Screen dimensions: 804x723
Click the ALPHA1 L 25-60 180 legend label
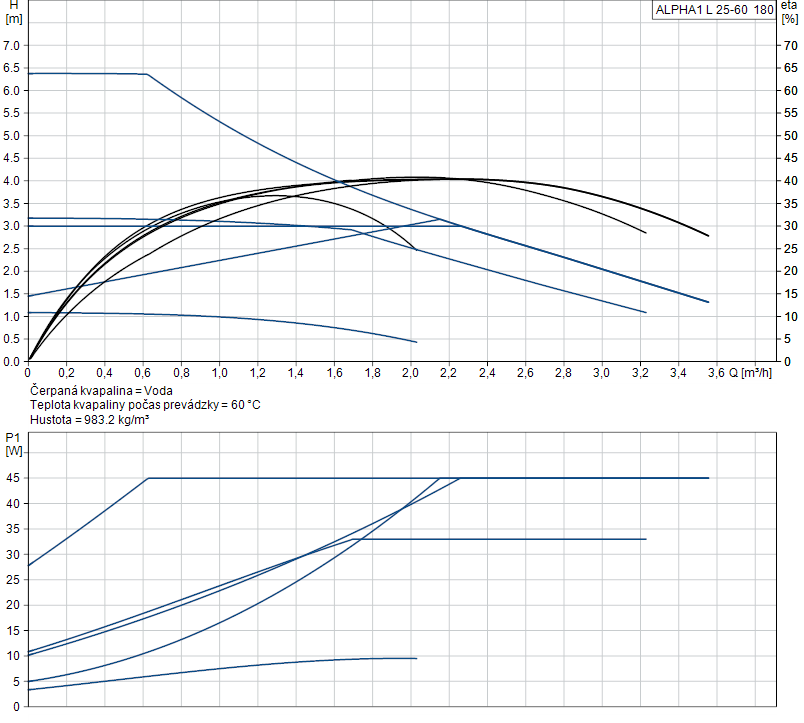point(713,11)
